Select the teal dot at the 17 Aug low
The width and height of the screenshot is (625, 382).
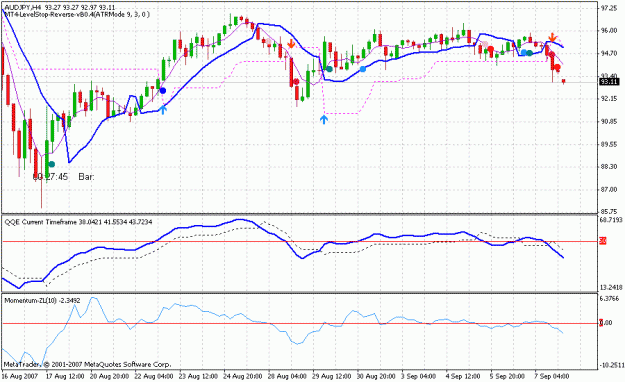tap(51, 164)
